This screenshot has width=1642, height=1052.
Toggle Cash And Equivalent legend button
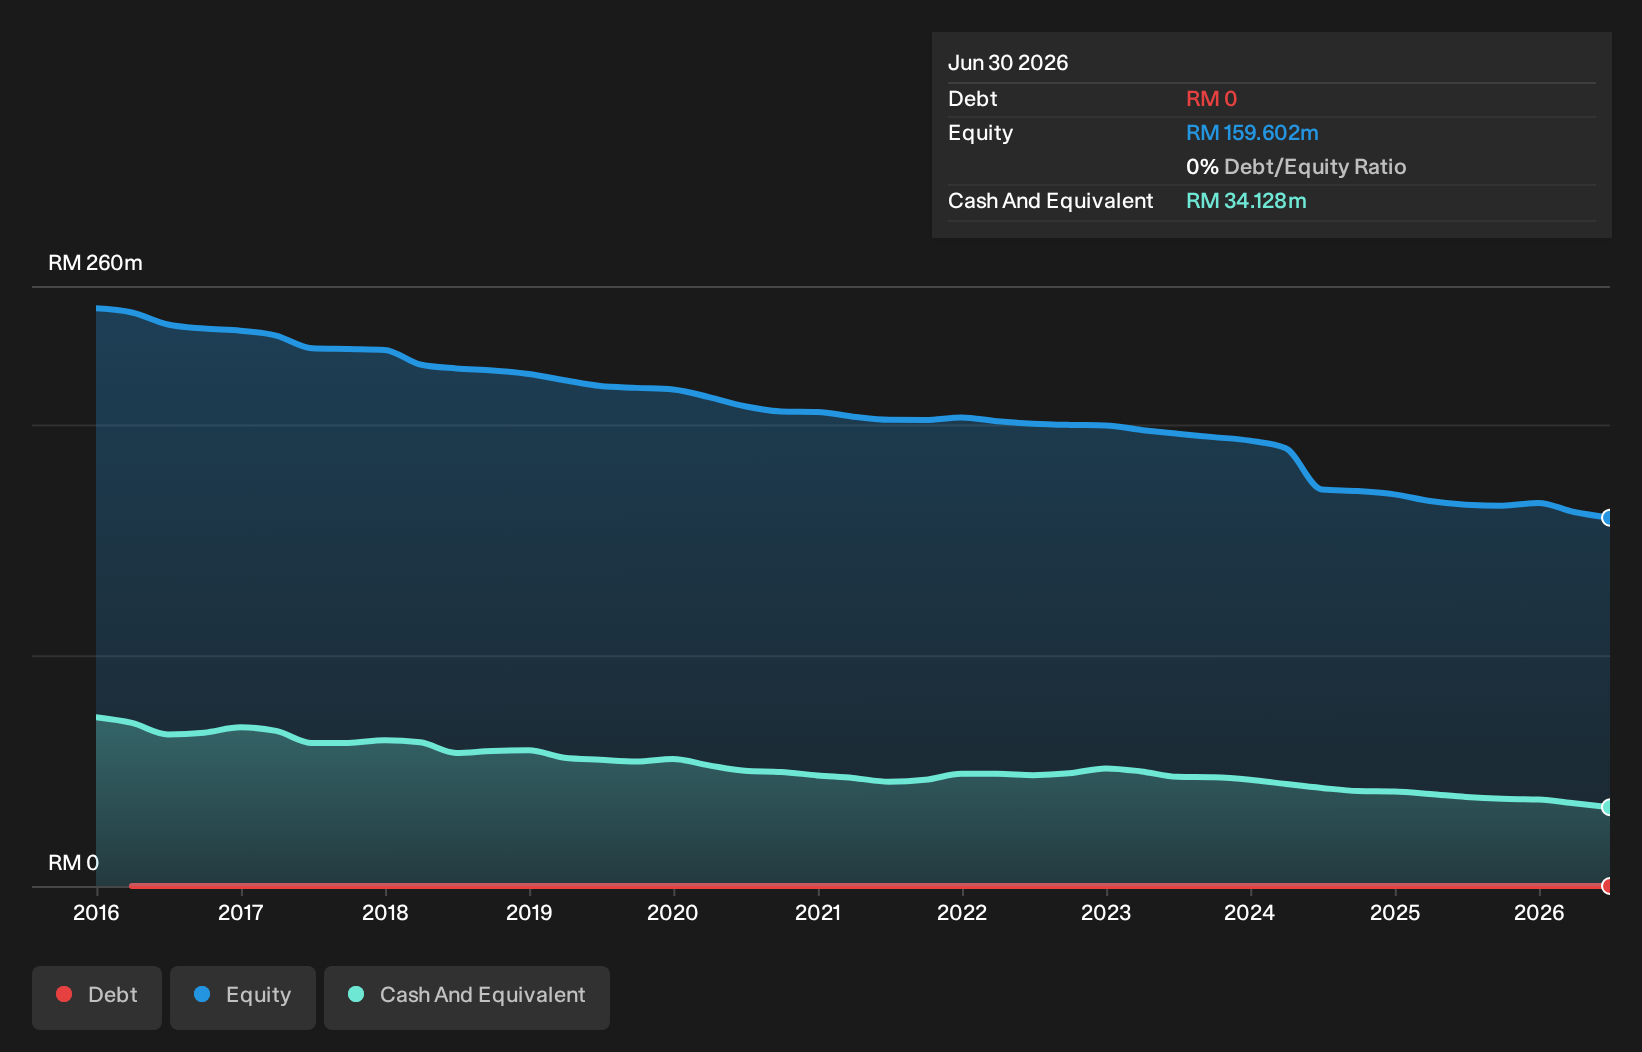click(467, 997)
